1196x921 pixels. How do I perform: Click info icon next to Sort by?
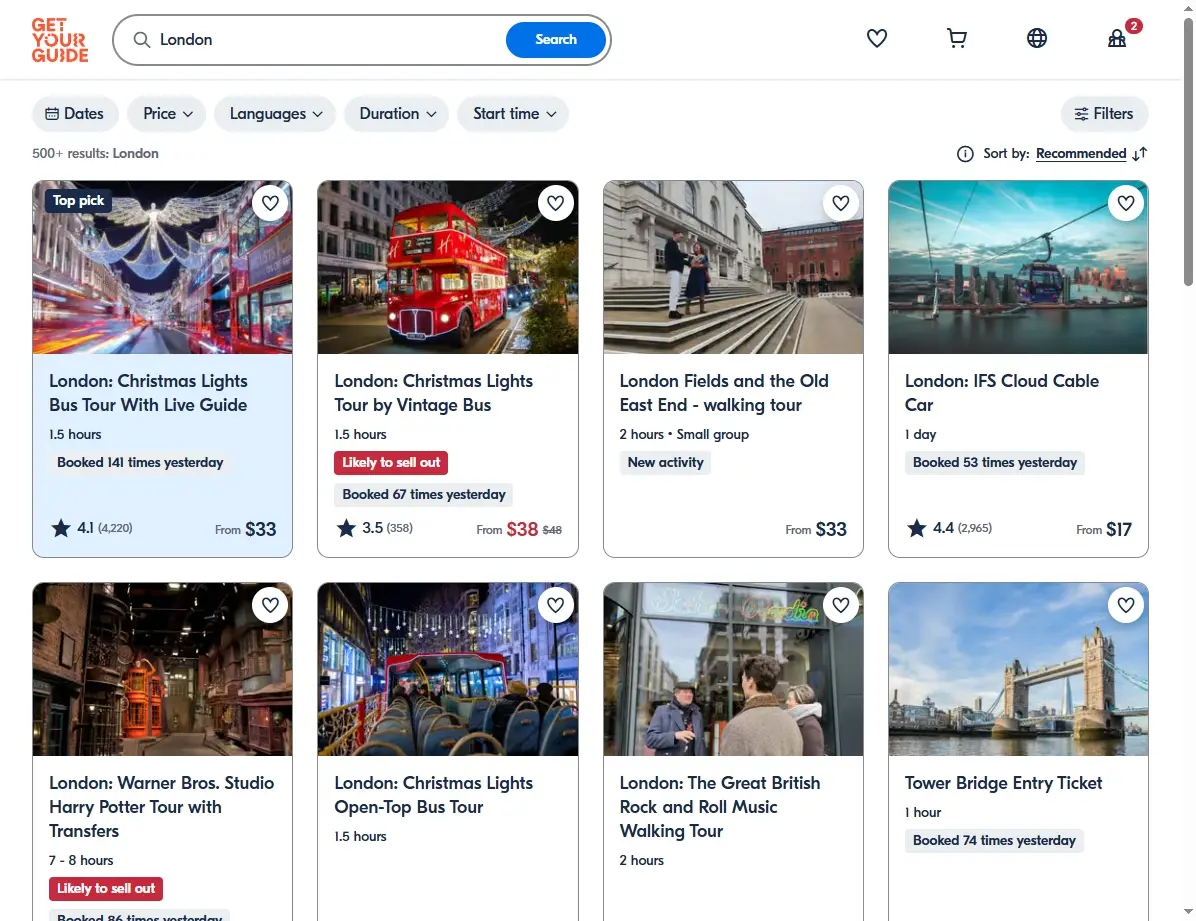pos(965,154)
